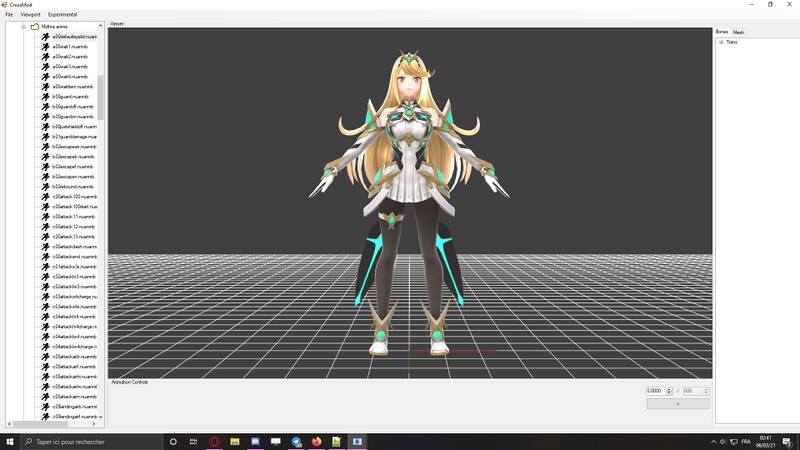Open the File menu

[9, 15]
